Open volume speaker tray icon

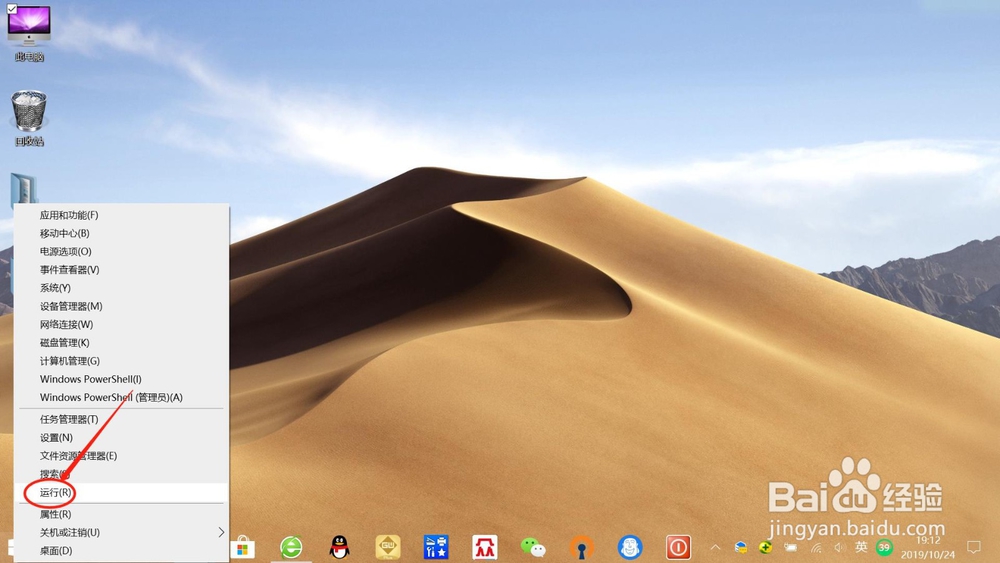[x=839, y=547]
